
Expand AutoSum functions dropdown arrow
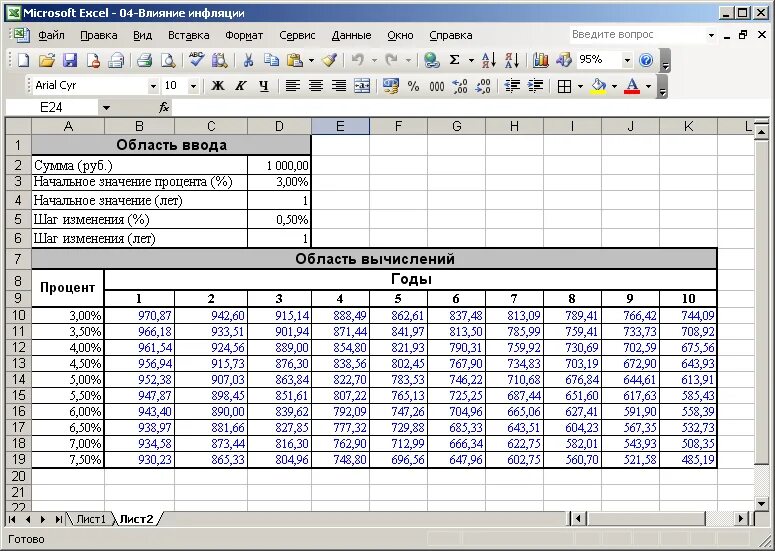tap(471, 60)
